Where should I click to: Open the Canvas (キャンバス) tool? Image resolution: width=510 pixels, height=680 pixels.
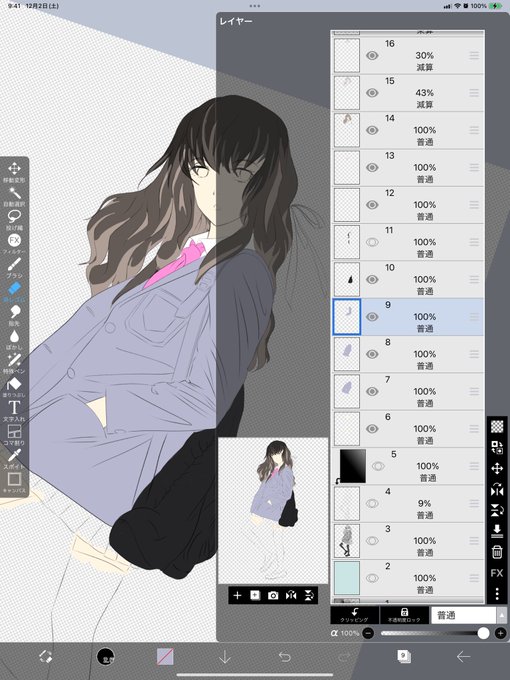pos(14,483)
